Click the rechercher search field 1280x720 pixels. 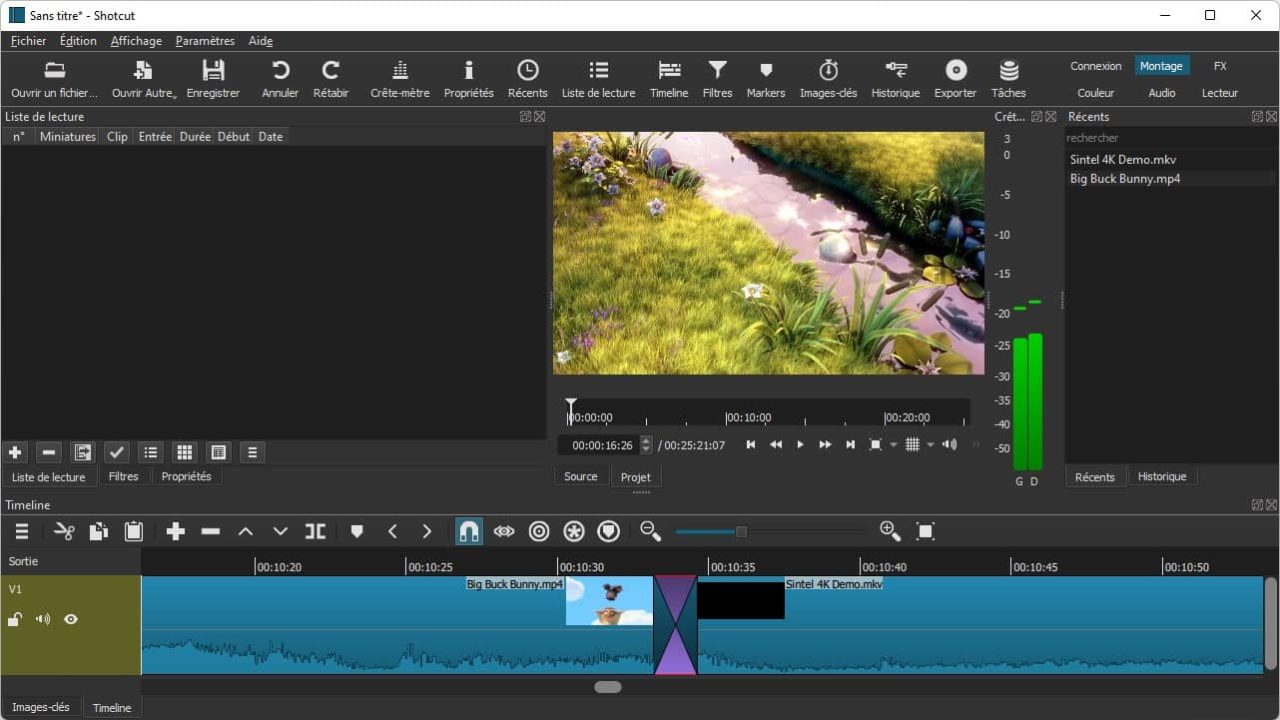(x=1170, y=138)
